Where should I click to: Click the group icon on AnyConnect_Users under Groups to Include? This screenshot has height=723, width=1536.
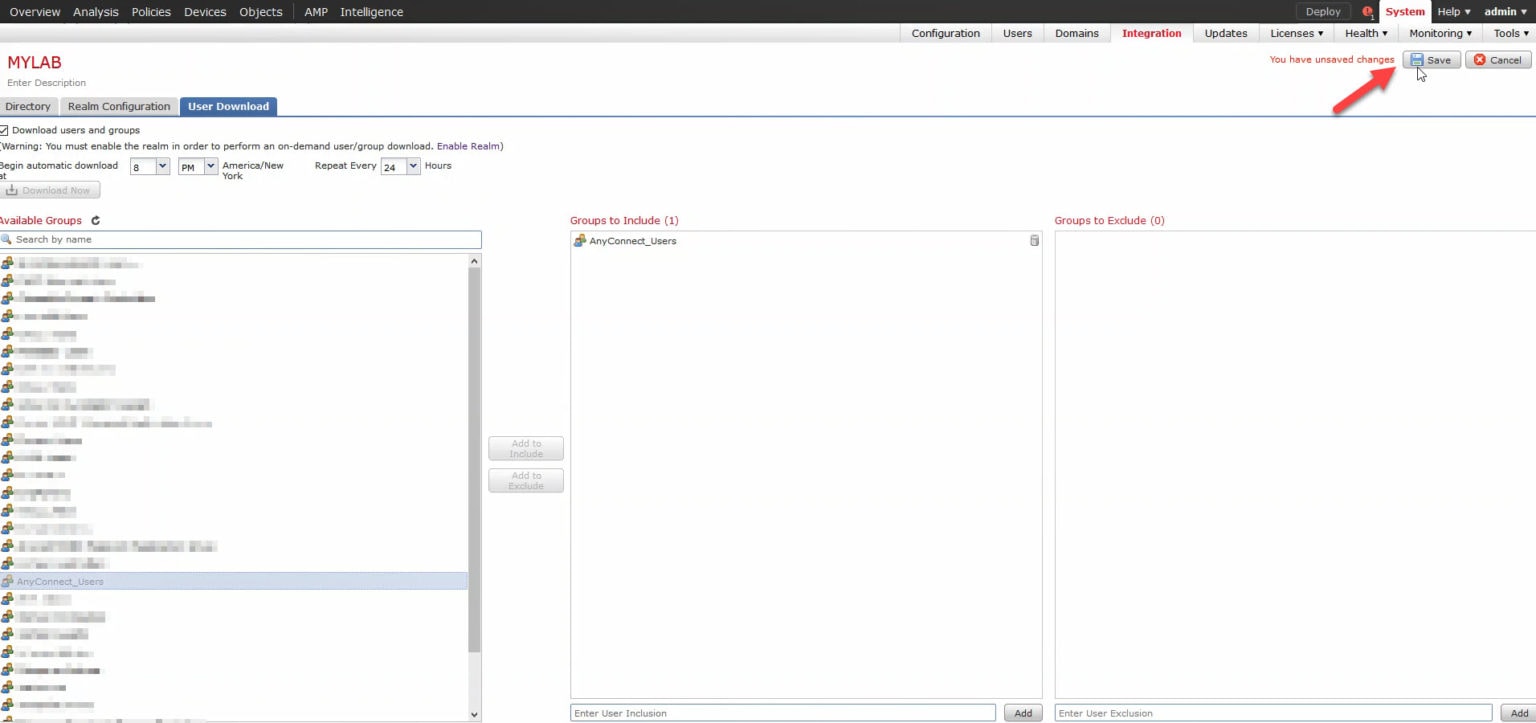[x=579, y=240]
